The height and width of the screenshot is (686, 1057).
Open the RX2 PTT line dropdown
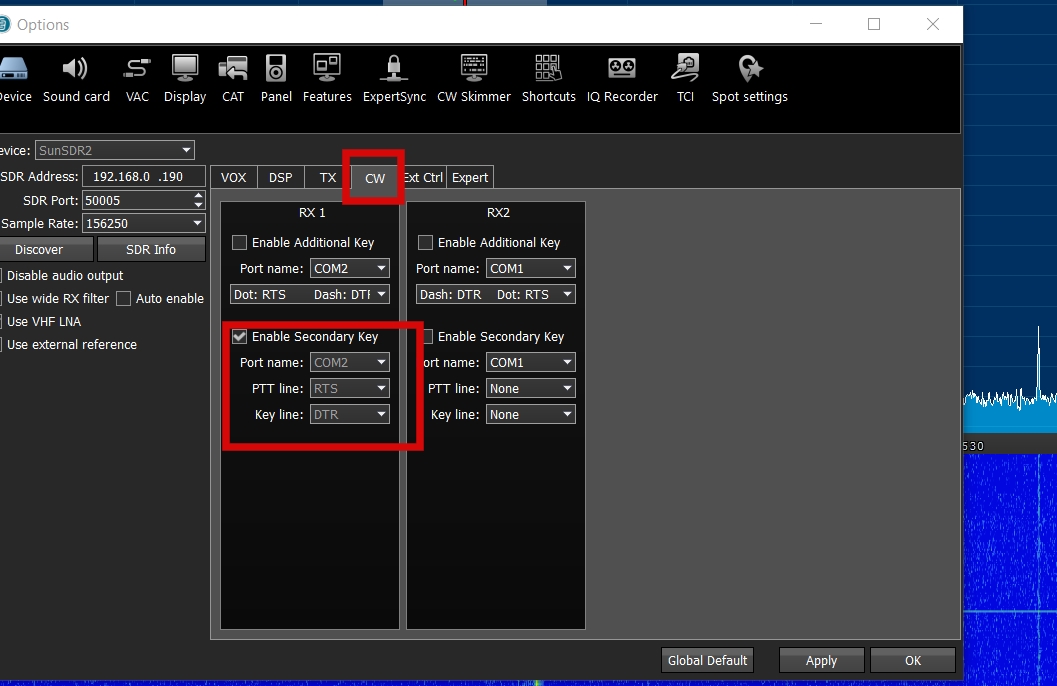coord(530,389)
